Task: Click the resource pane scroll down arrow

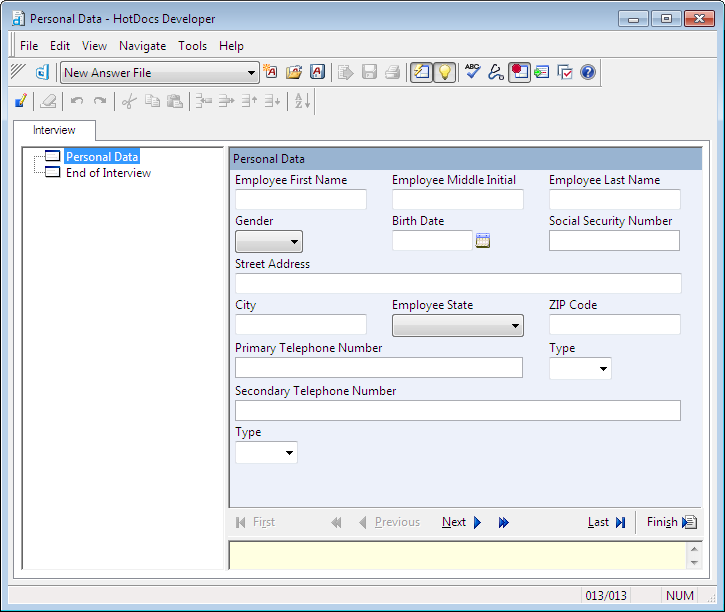Action: (x=694, y=563)
